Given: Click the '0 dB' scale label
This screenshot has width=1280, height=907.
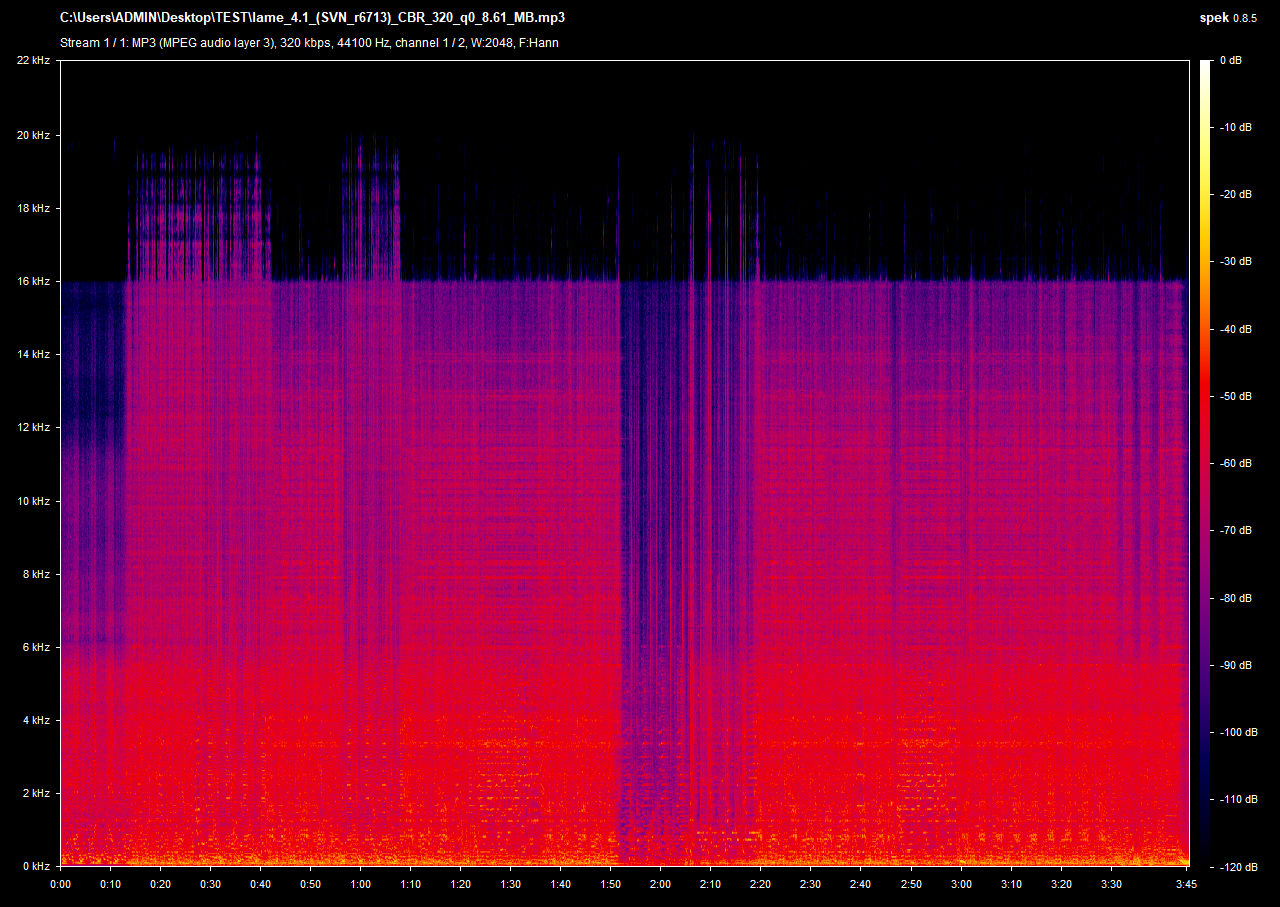Looking at the screenshot, I should click(1232, 61).
